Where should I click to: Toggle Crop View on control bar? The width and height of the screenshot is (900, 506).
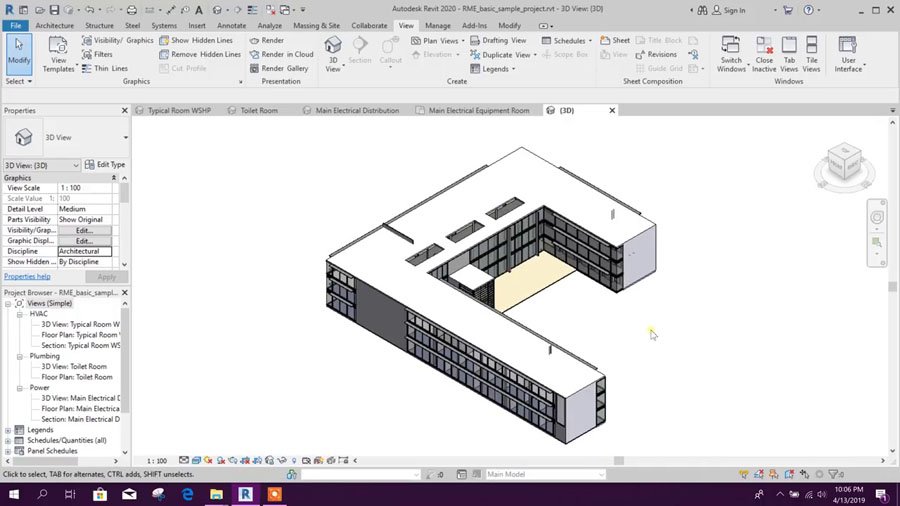click(x=245, y=460)
